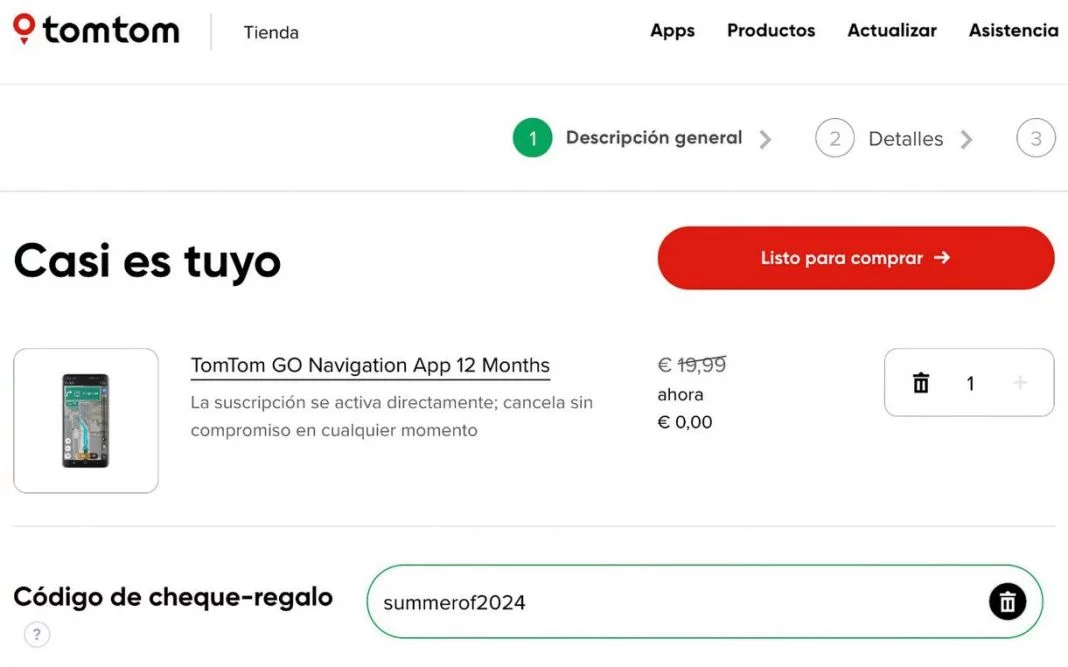Screen dimensions: 1068x667
Task: Select the Detalles step tab
Action: (905, 139)
